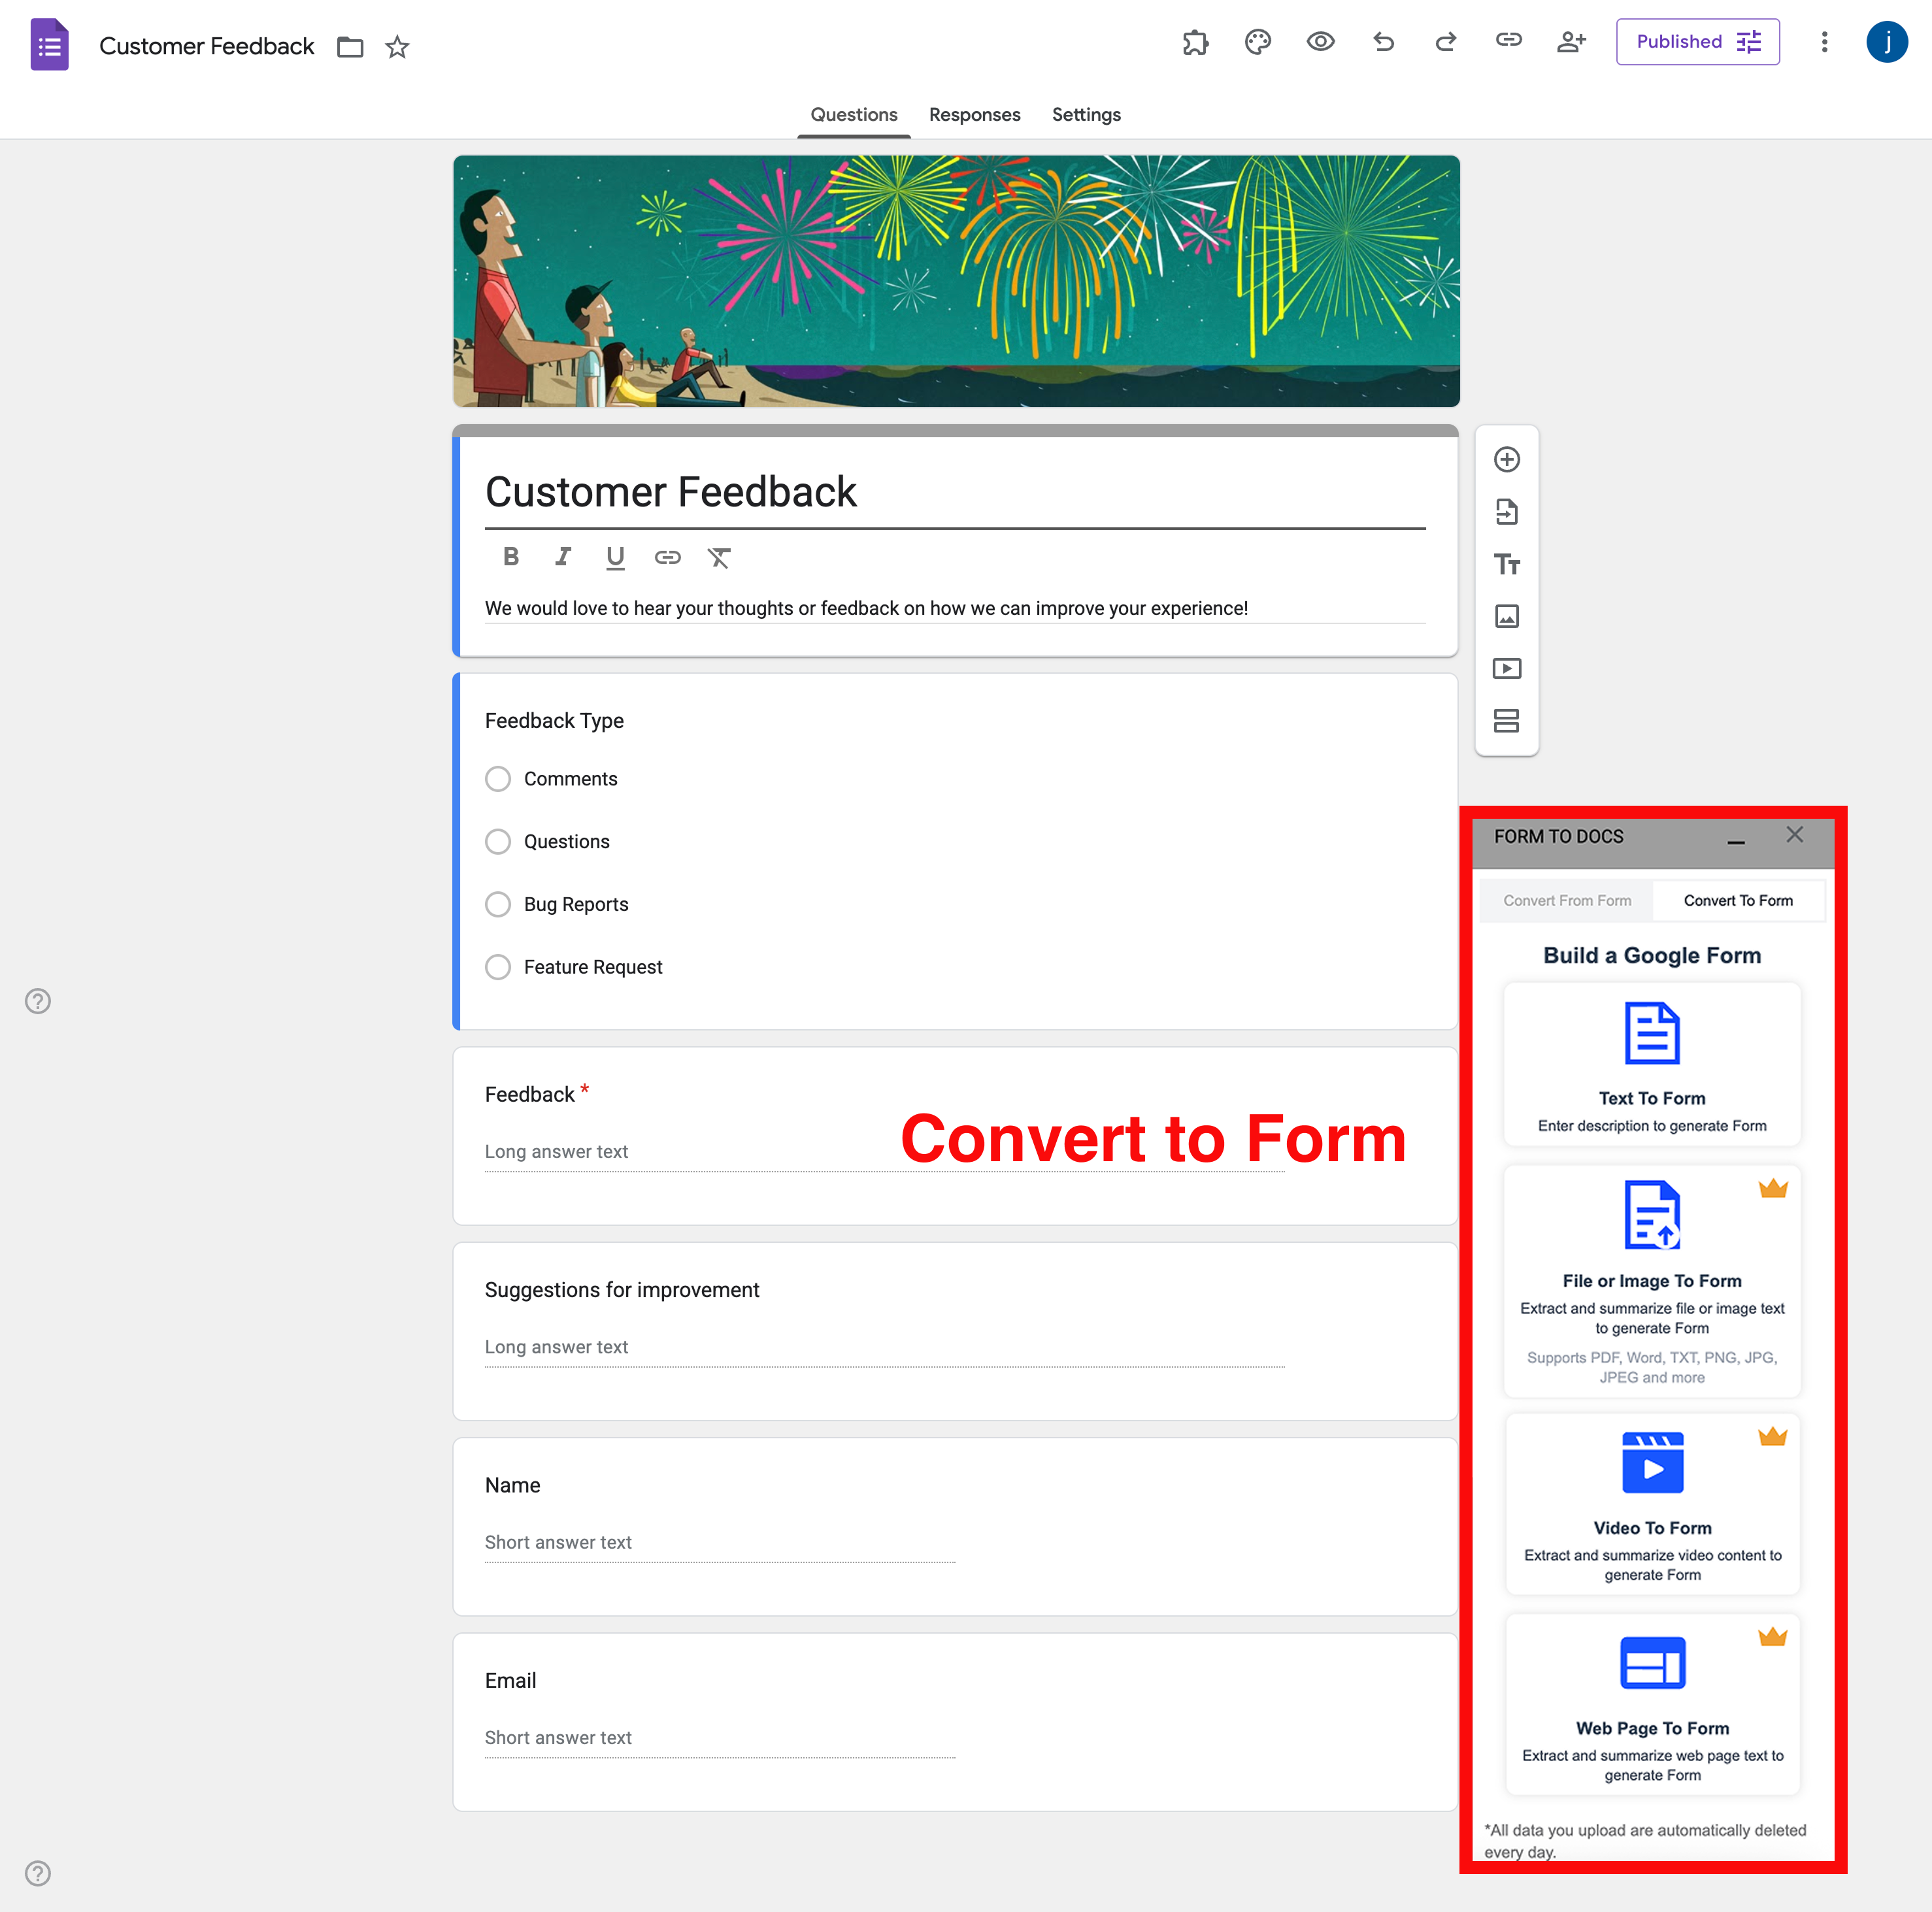The width and height of the screenshot is (1932, 1912).
Task: Insert an image into the form
Action: click(x=1507, y=616)
